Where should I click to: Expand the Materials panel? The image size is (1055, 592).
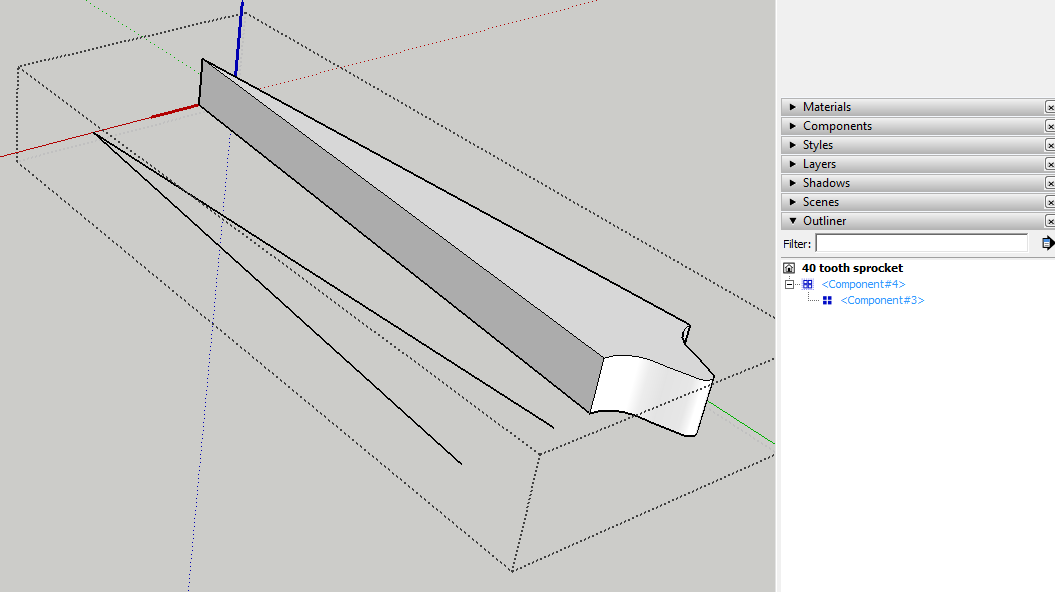(793, 107)
